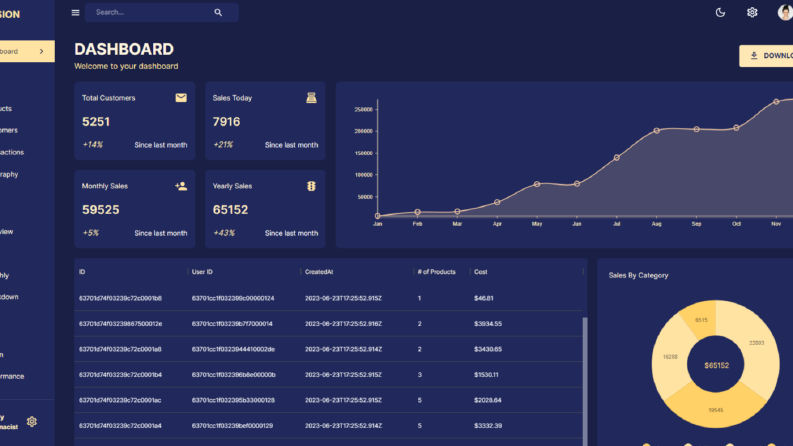Click Yearly Sales value 65152
The height and width of the screenshot is (446, 793).
(231, 210)
